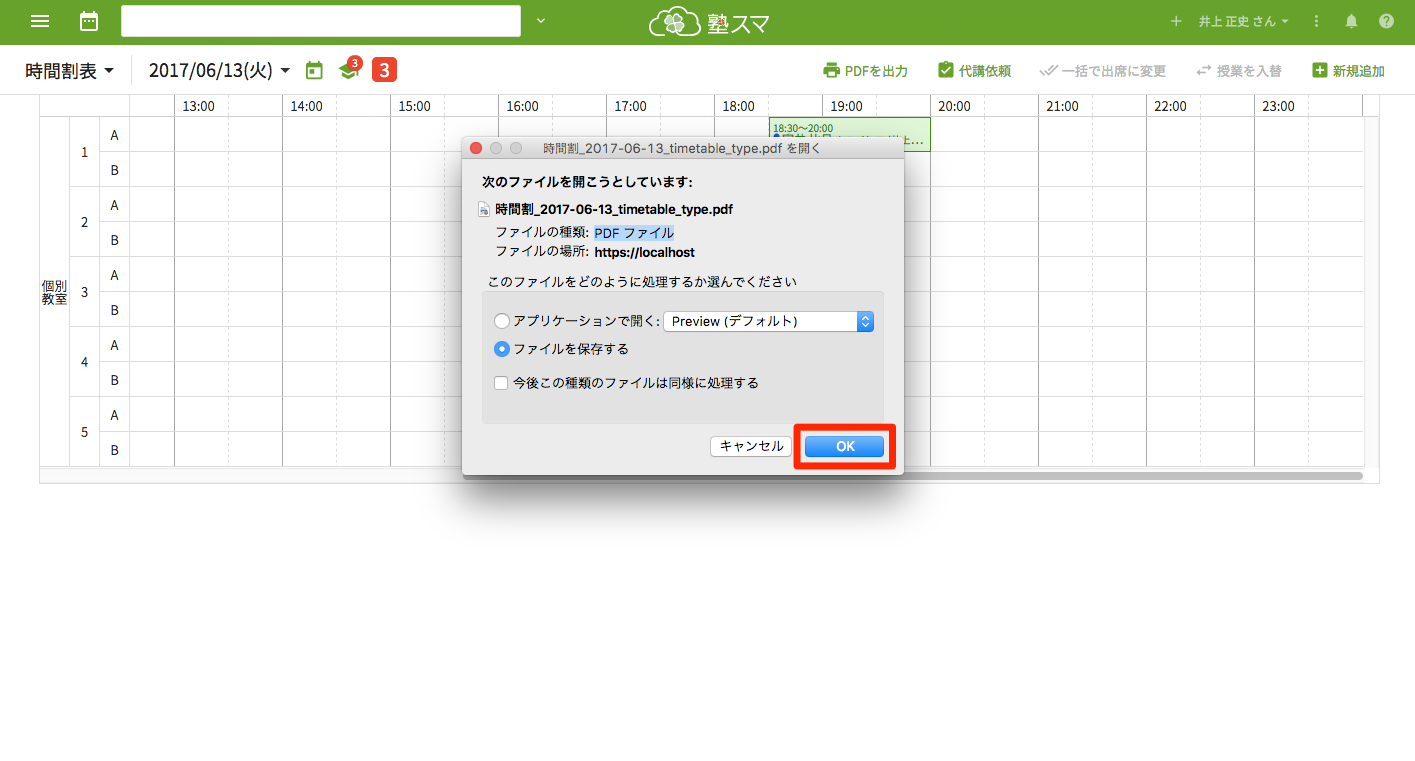Open the green date picker calendar icon
The image size is (1415, 761).
coord(314,70)
